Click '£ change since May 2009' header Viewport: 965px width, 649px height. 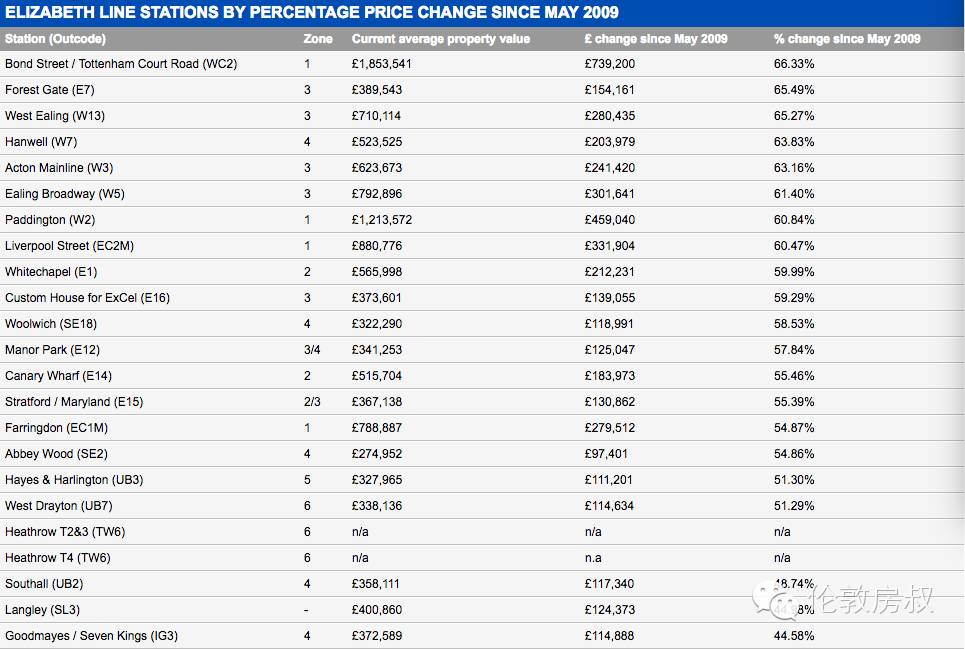(x=656, y=39)
